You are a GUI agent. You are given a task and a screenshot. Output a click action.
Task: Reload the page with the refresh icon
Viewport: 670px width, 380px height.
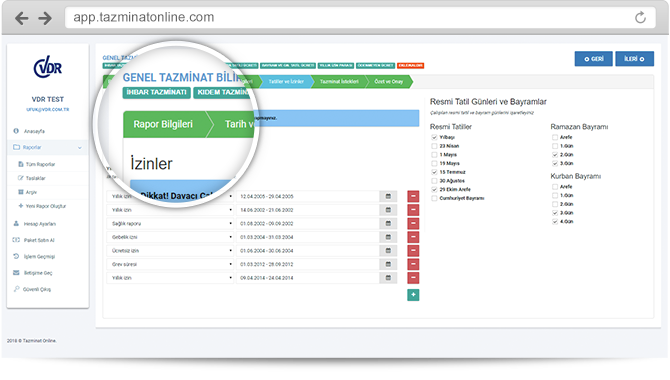(x=640, y=18)
